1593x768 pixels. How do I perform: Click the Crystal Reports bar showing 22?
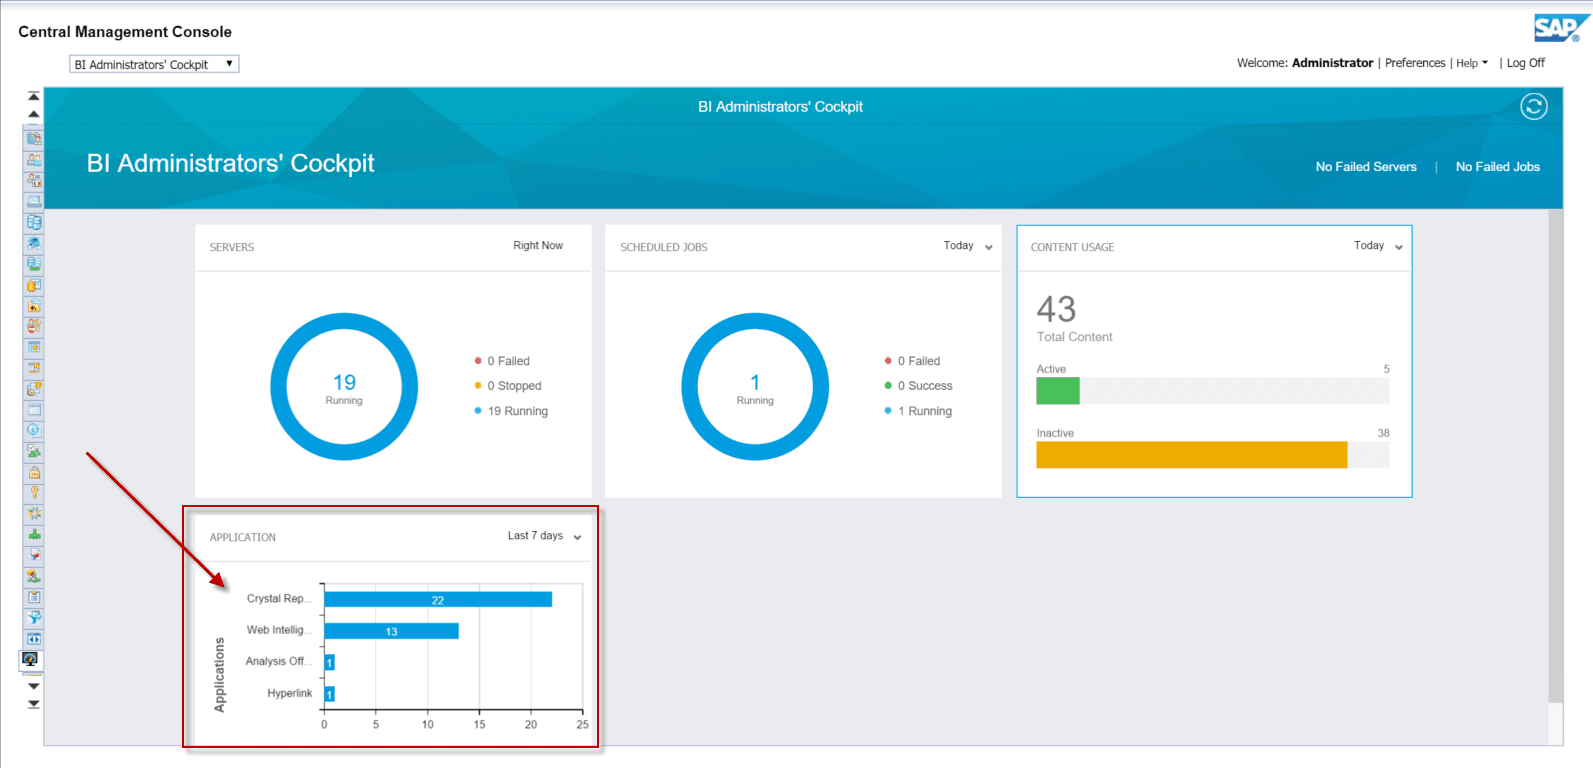[438, 599]
